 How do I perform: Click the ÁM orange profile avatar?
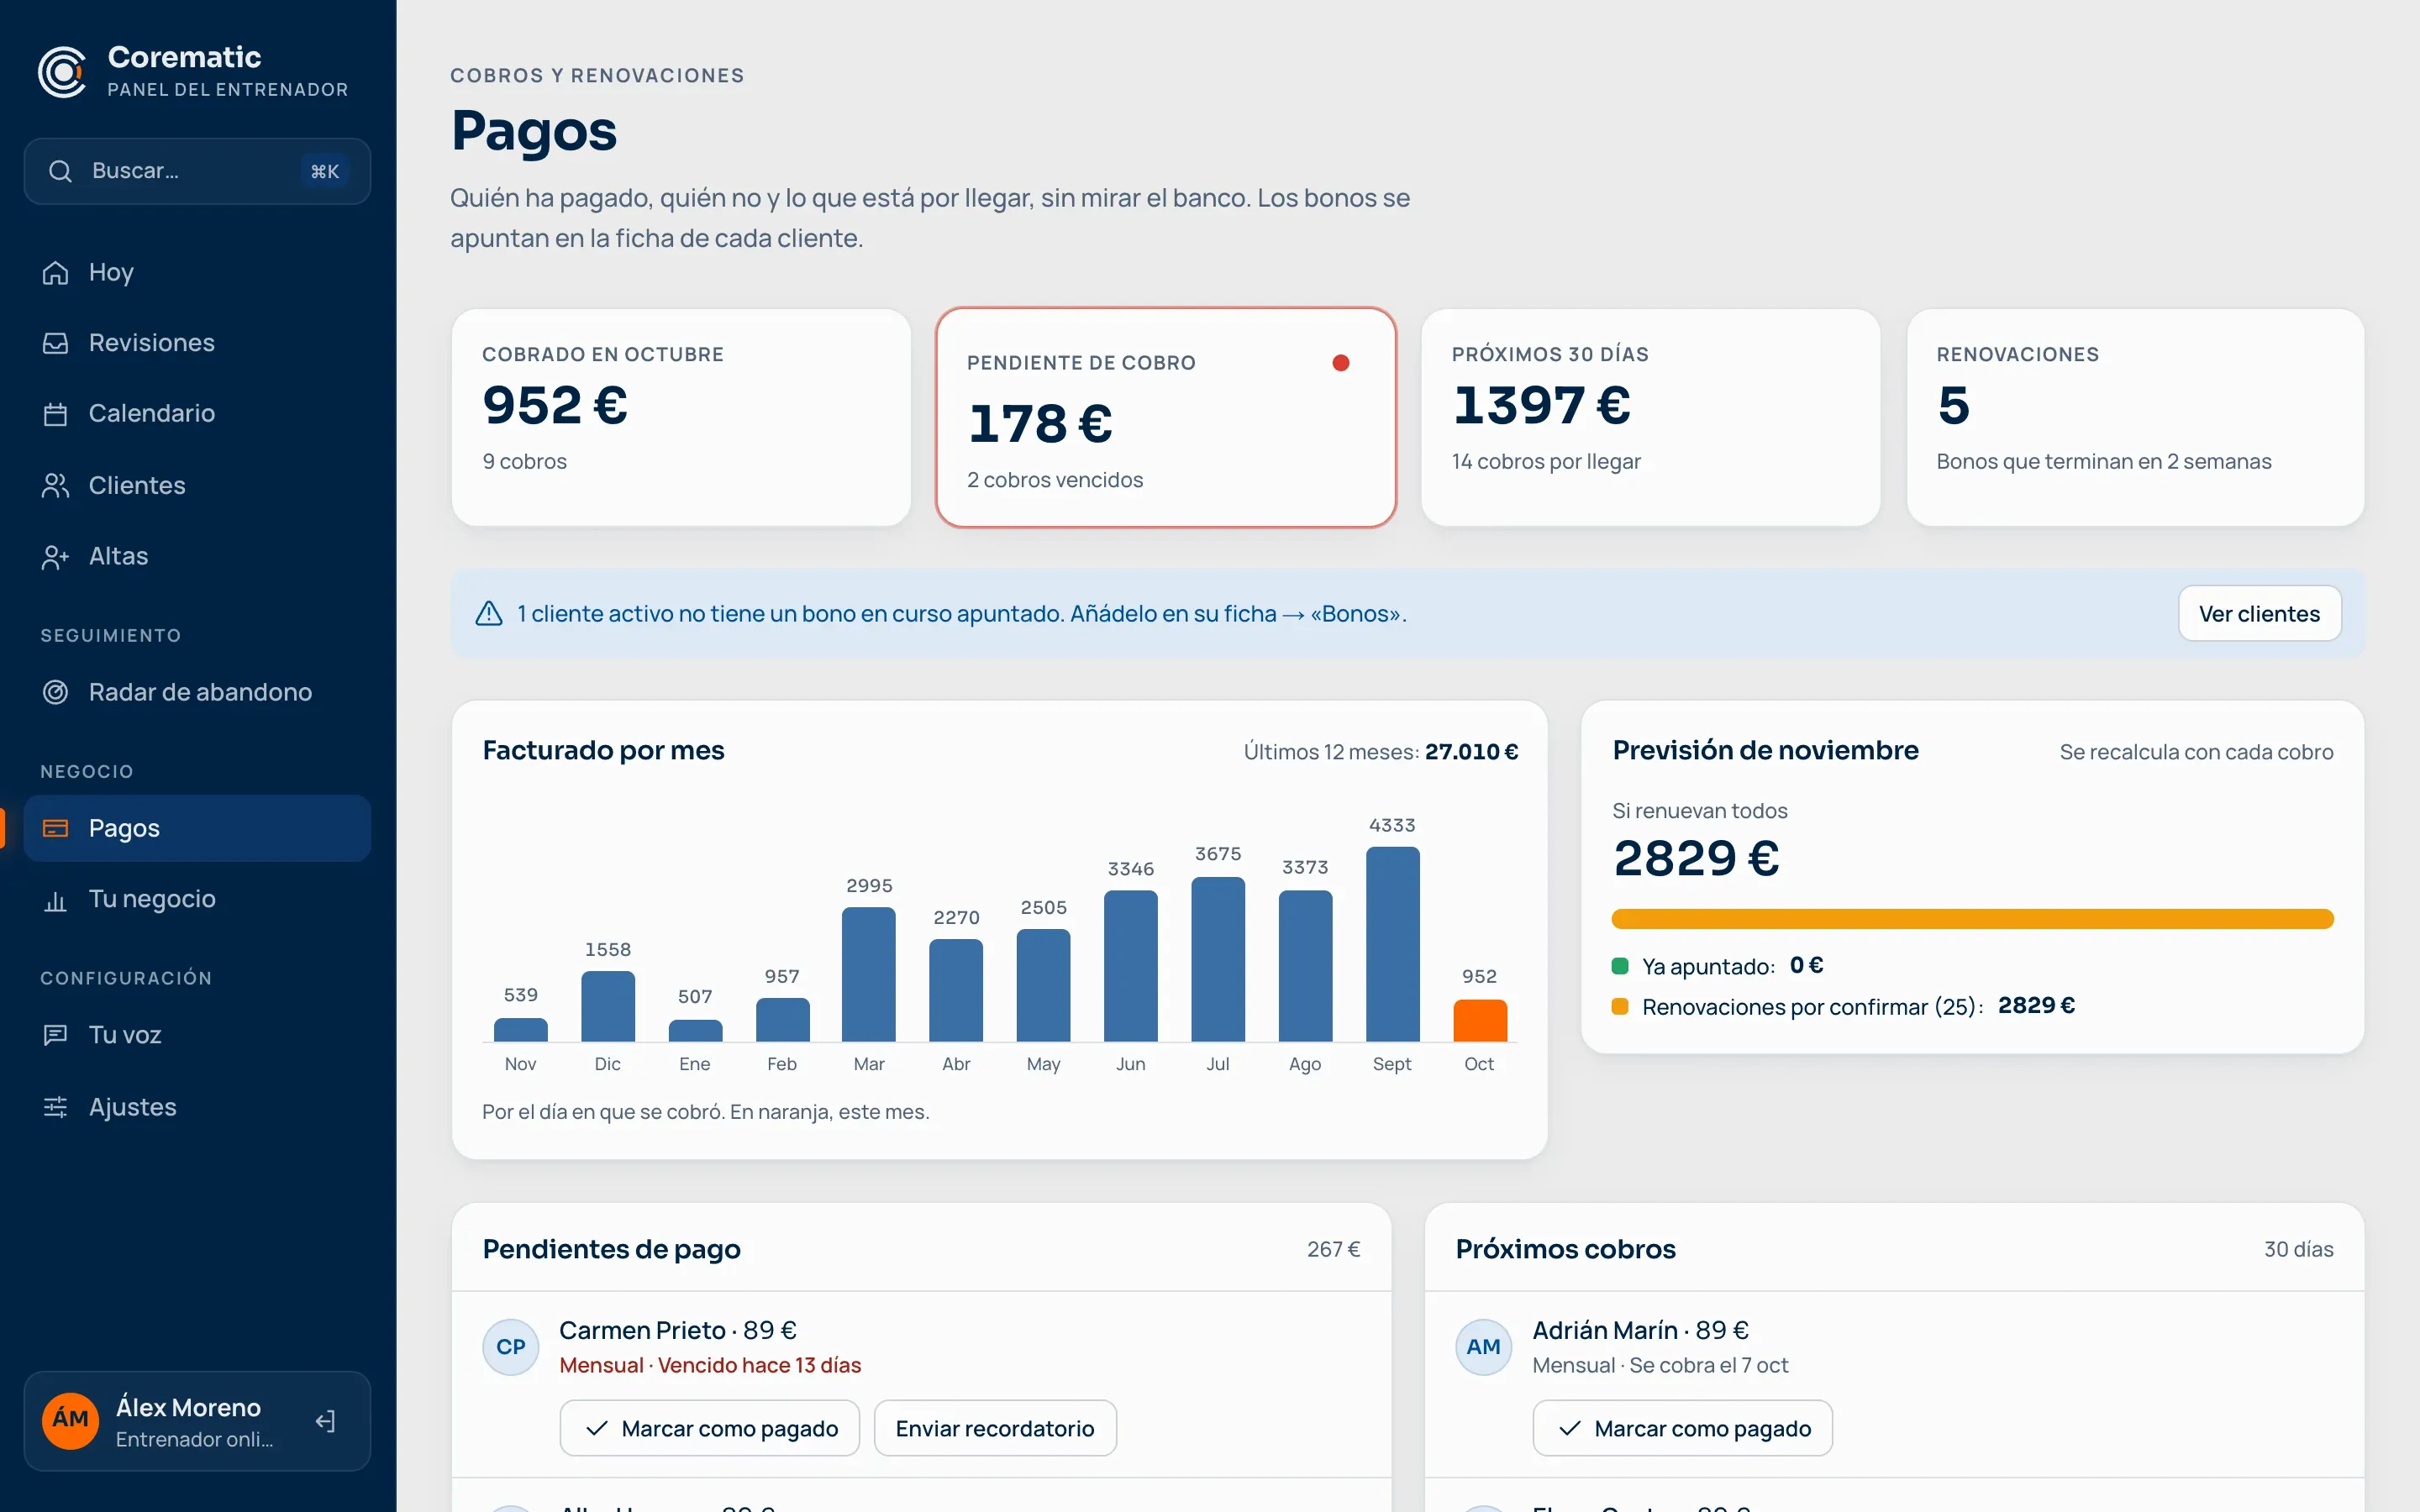tap(70, 1420)
